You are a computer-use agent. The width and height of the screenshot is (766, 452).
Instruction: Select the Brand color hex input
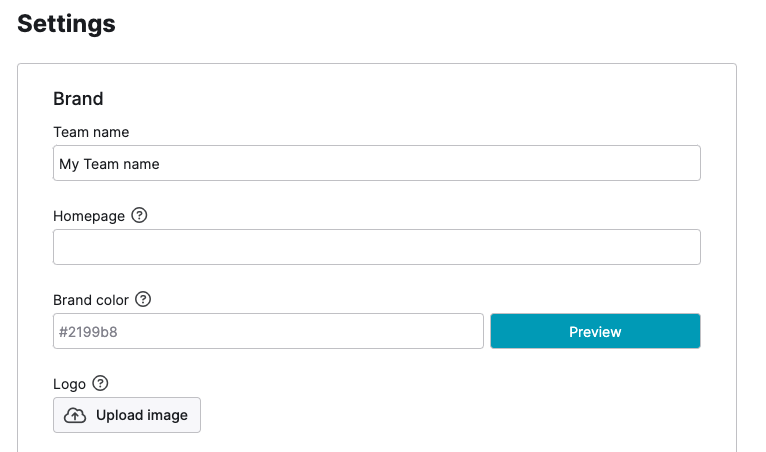pos(268,331)
